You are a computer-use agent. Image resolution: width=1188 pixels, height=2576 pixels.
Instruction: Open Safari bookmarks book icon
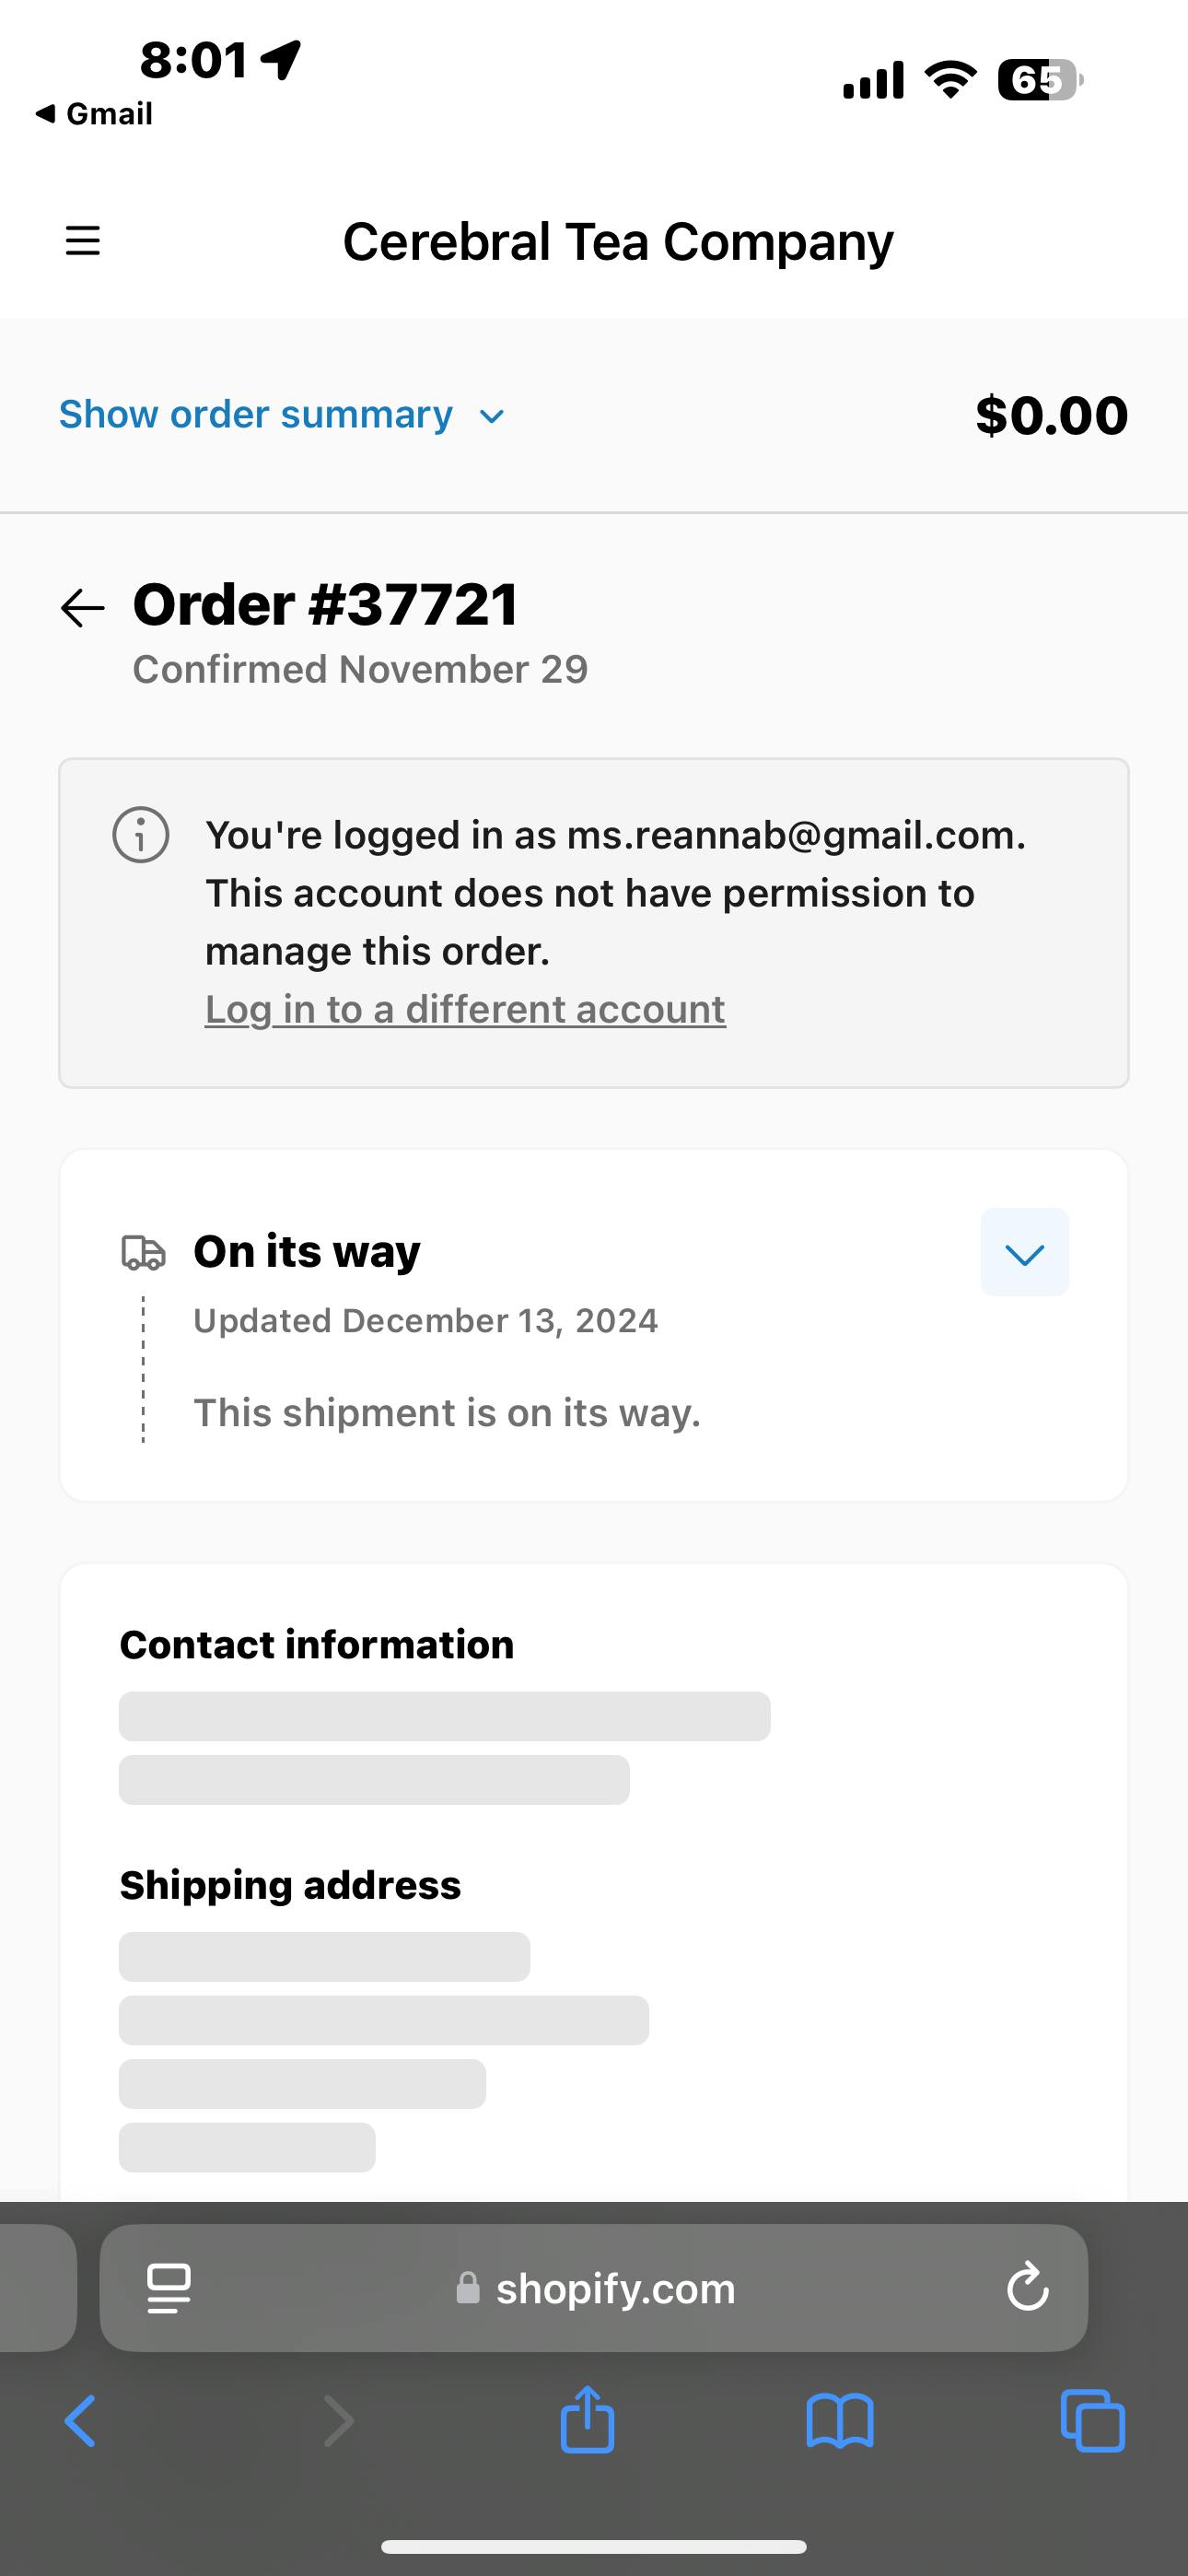coord(840,2422)
